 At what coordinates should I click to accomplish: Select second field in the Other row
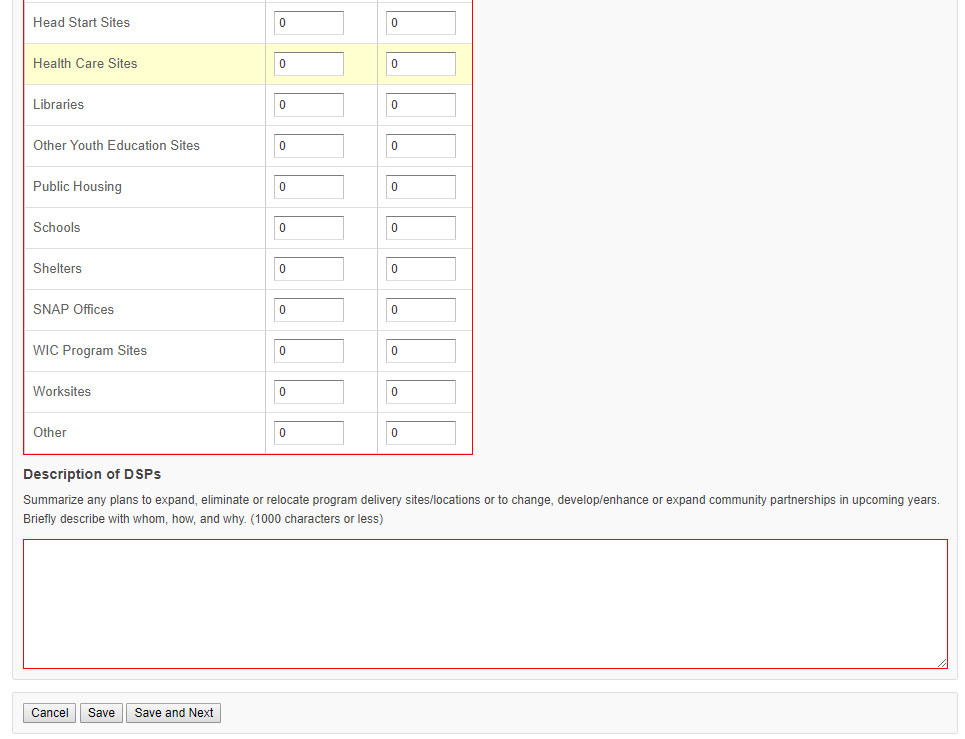(x=421, y=433)
